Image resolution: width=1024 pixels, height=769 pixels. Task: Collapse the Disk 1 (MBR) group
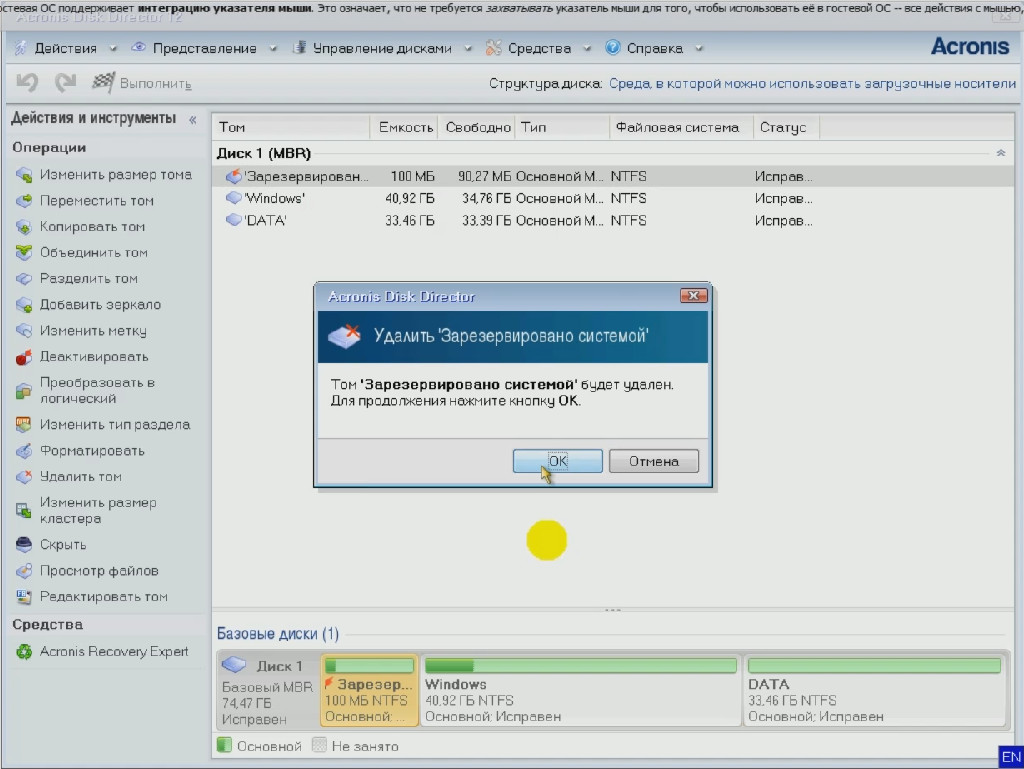pos(1000,153)
